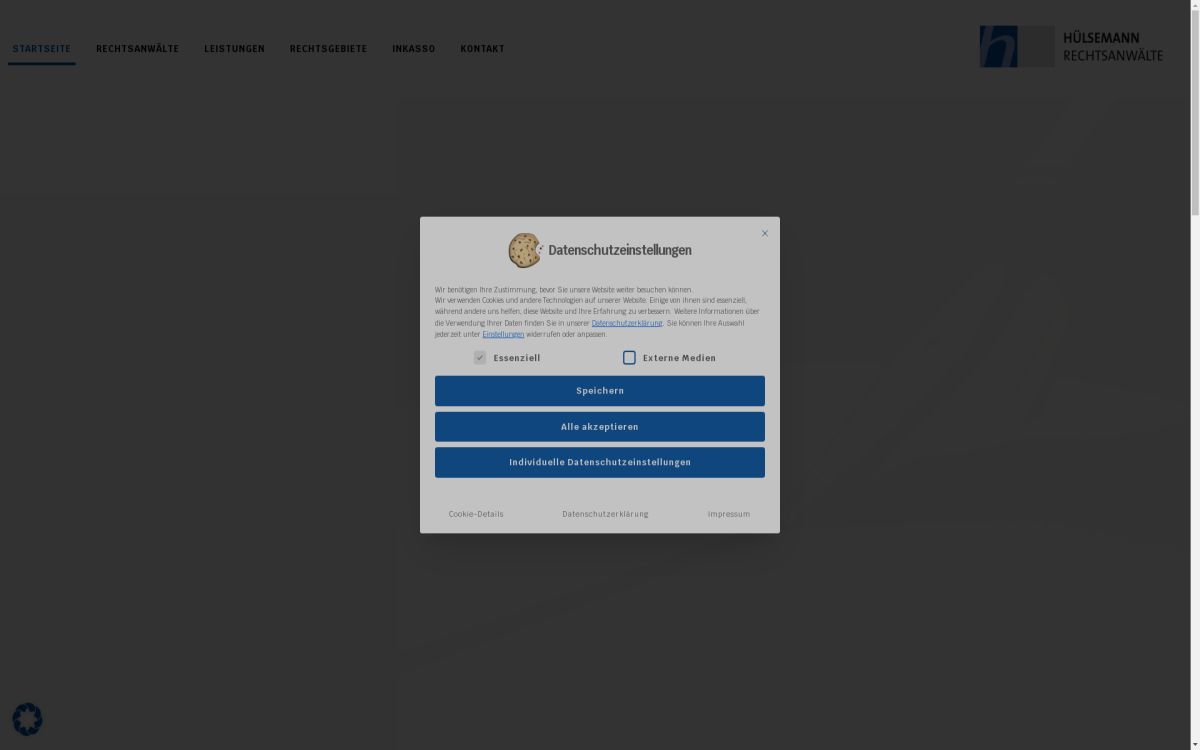Click Alle akzeptieren to accept all cookies
This screenshot has height=750, width=1200.
599,426
